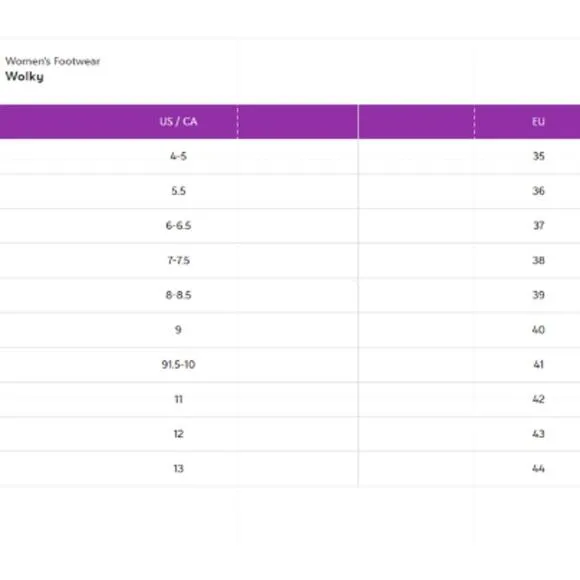Select the Wolky brand heading
This screenshot has width=580, height=580.
pyautogui.click(x=24, y=77)
